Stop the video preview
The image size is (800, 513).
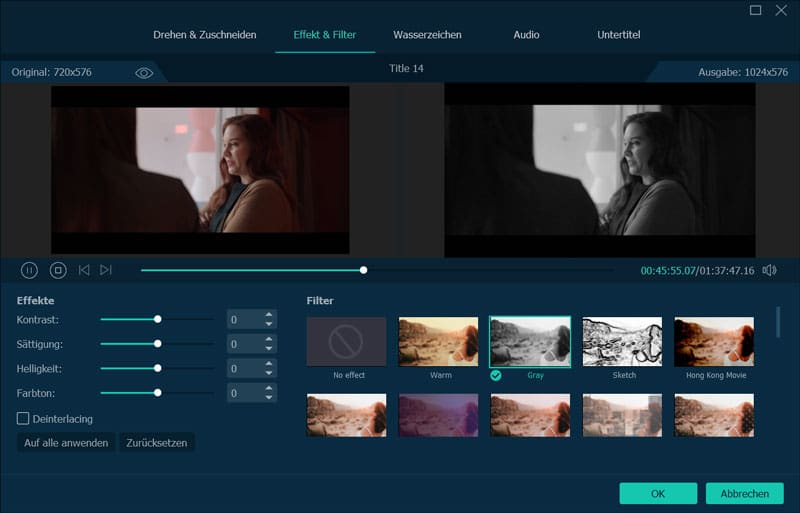(x=58, y=270)
